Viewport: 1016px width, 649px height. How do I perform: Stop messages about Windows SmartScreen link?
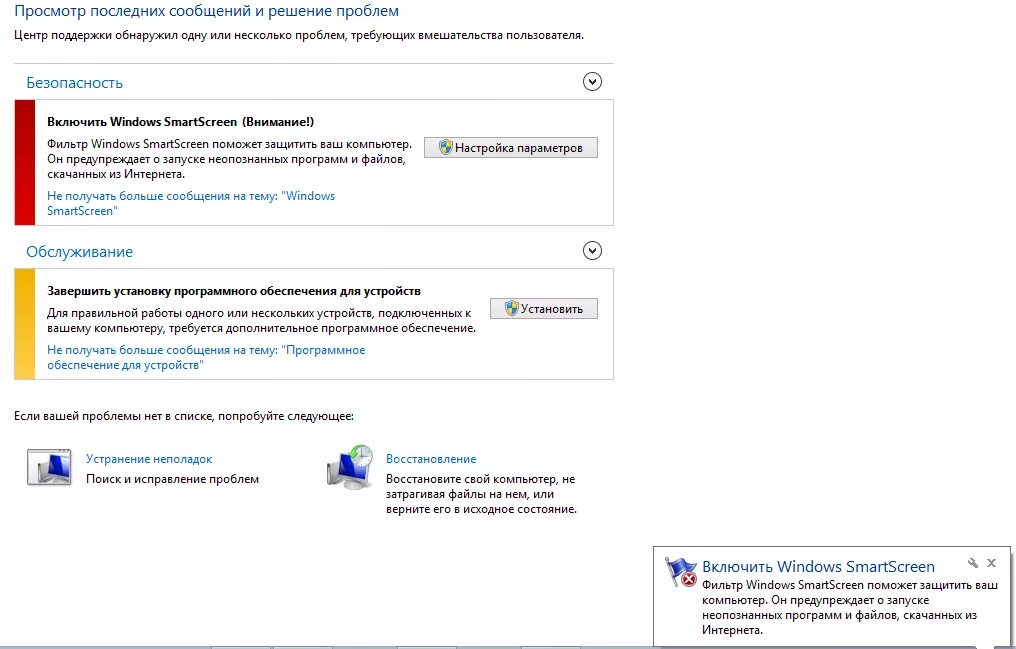coord(191,203)
